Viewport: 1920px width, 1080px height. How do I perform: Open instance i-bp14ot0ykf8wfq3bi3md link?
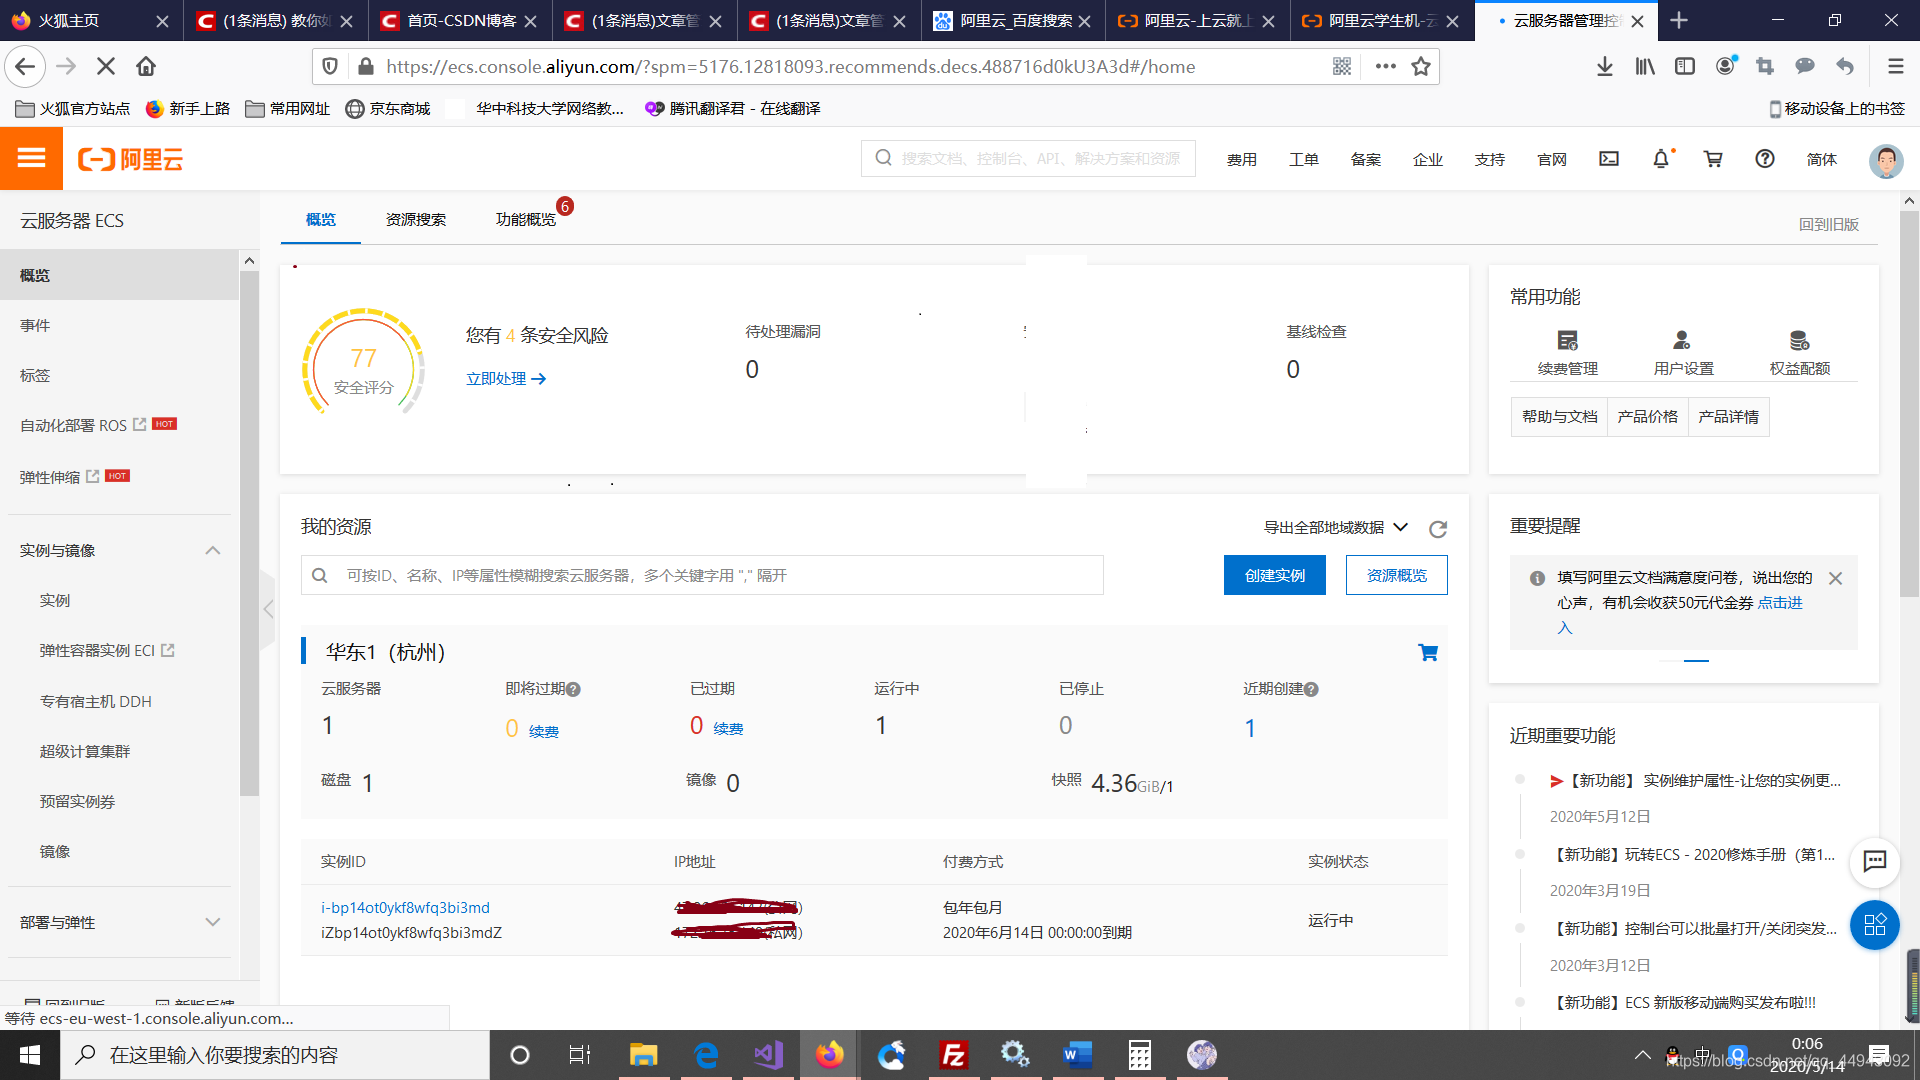[x=405, y=907]
